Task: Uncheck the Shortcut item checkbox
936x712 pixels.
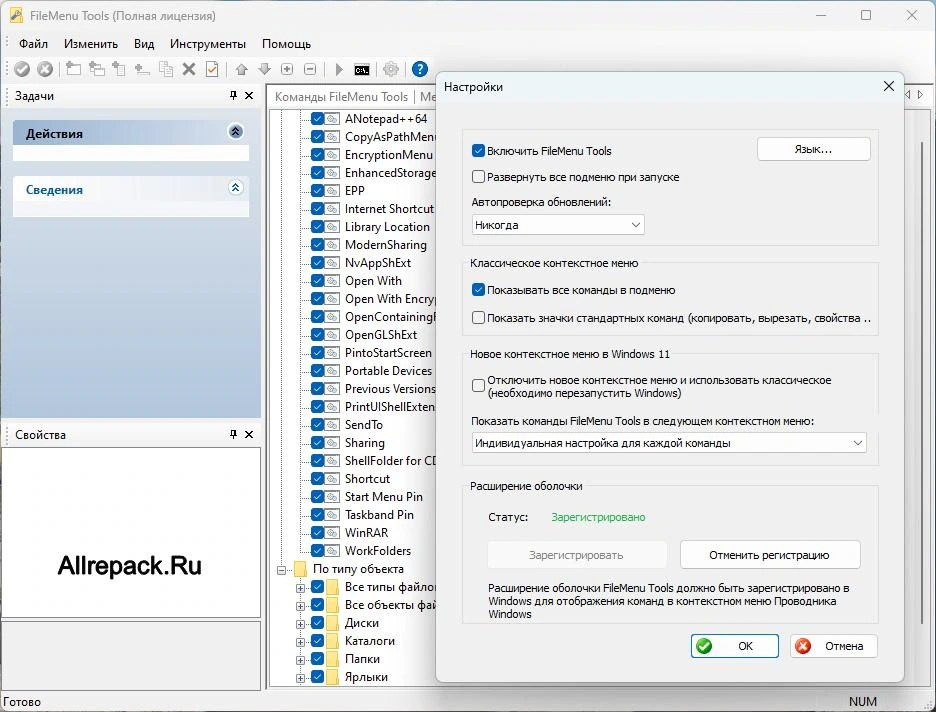Action: click(x=318, y=479)
